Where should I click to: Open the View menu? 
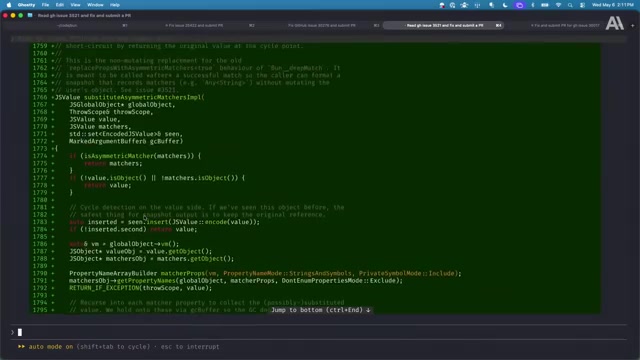tap(76, 5)
